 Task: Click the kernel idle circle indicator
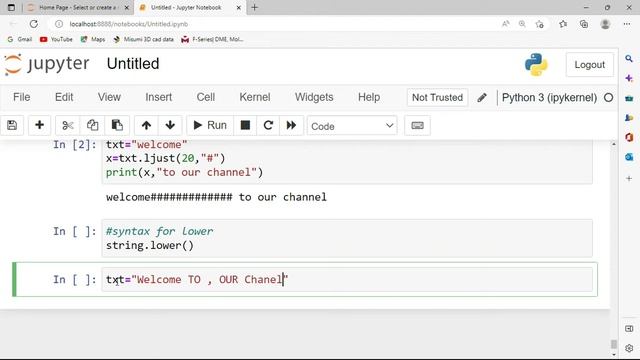coord(608,98)
